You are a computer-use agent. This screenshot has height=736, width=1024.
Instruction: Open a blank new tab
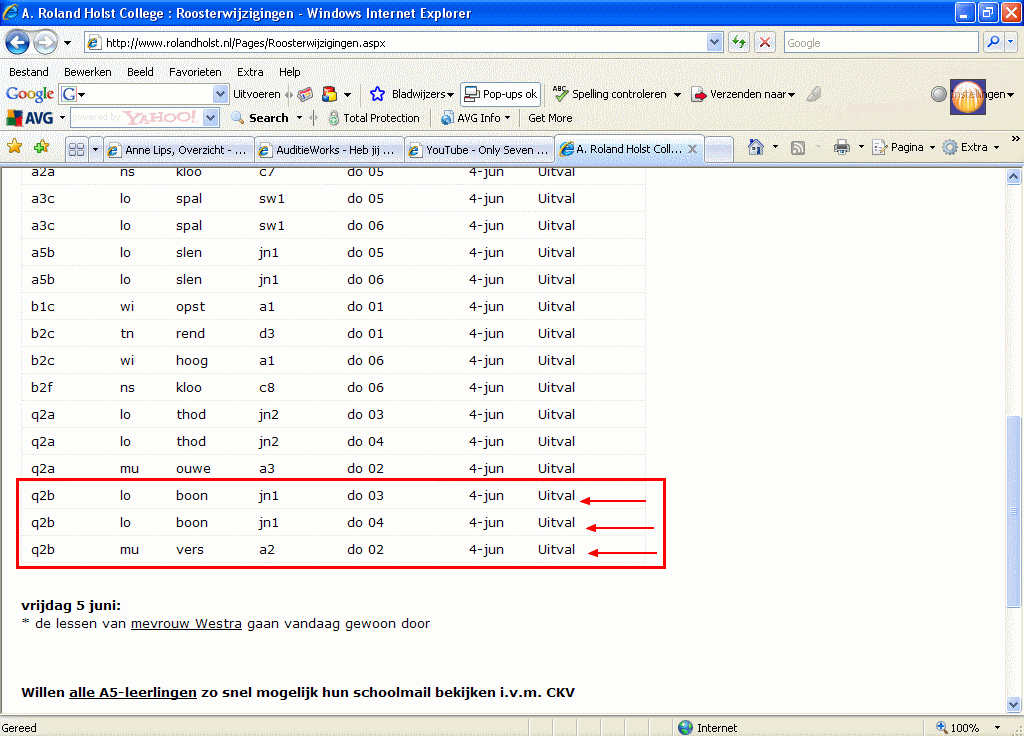tap(719, 150)
